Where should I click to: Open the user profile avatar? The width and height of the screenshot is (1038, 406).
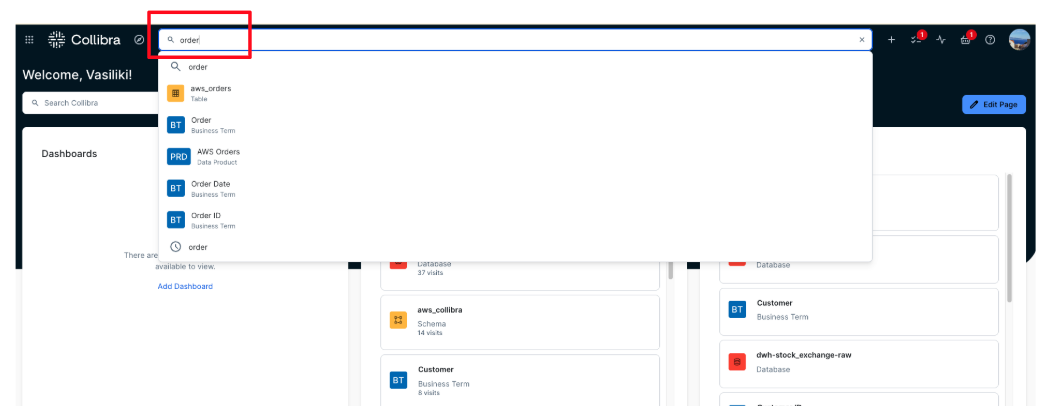pos(1019,39)
